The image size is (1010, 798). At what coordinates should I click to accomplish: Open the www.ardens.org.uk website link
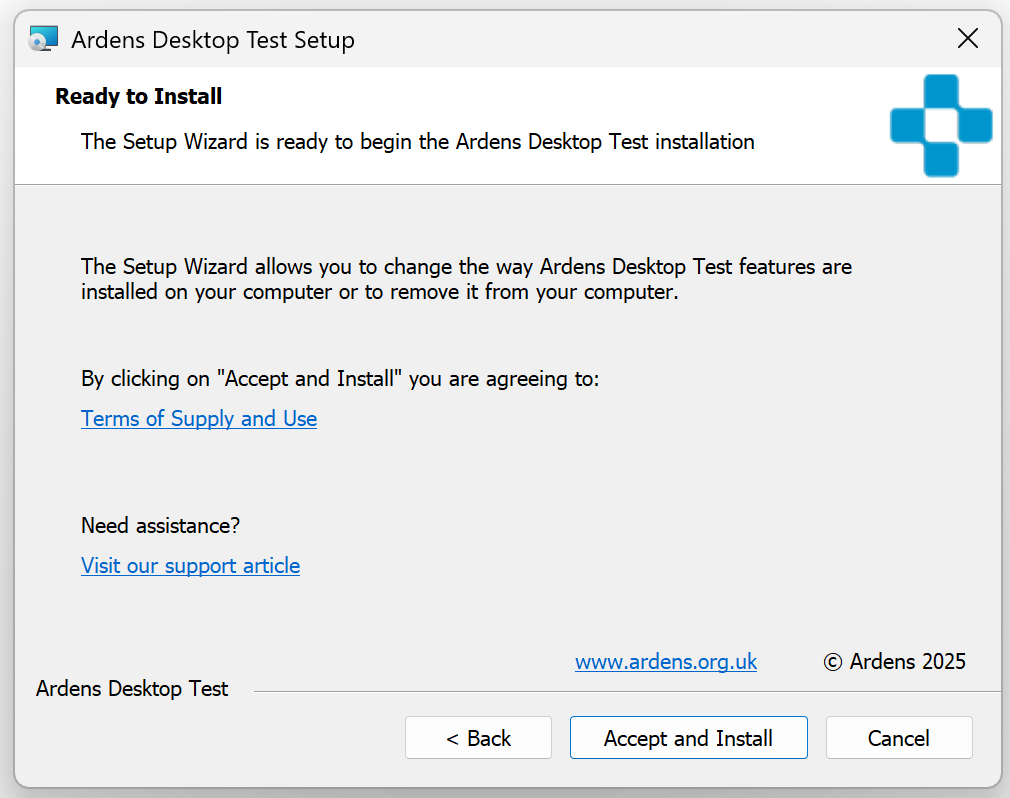[666, 661]
